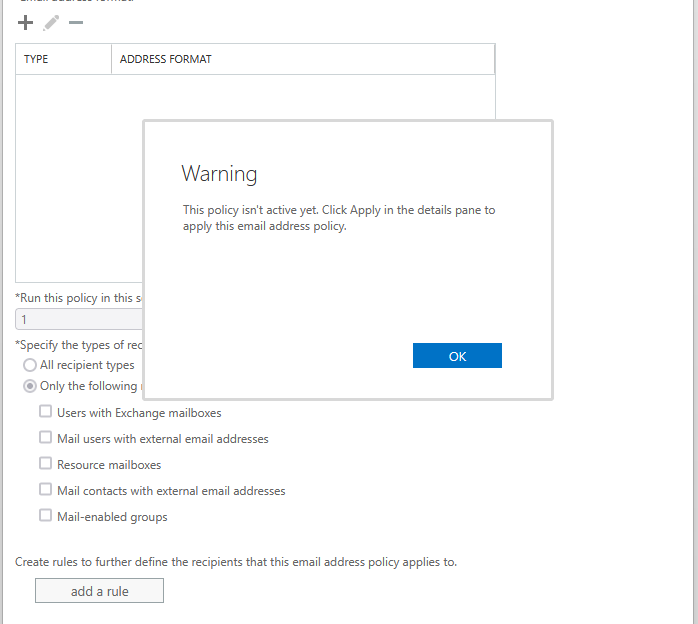The width and height of the screenshot is (698, 624).
Task: Select the 'All recipient types' radio button
Action: pyautogui.click(x=30, y=365)
